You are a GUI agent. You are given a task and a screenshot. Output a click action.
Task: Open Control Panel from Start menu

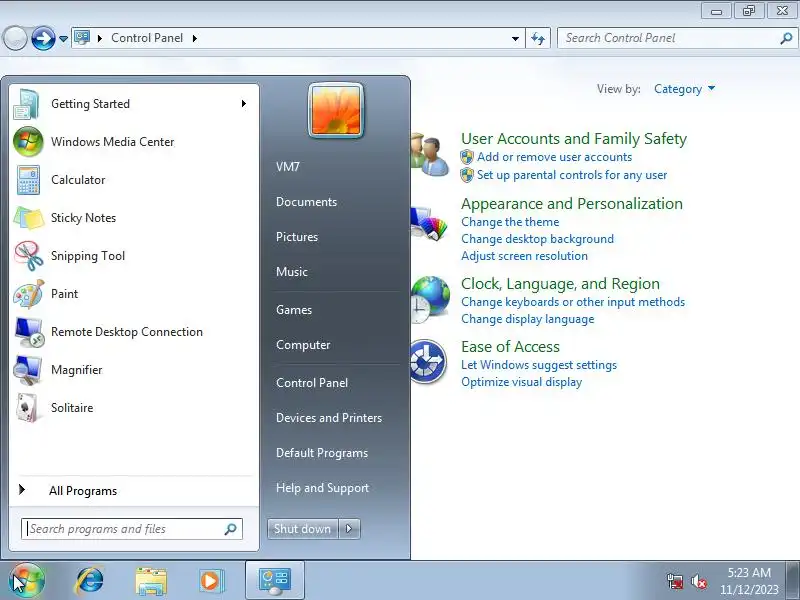click(312, 383)
